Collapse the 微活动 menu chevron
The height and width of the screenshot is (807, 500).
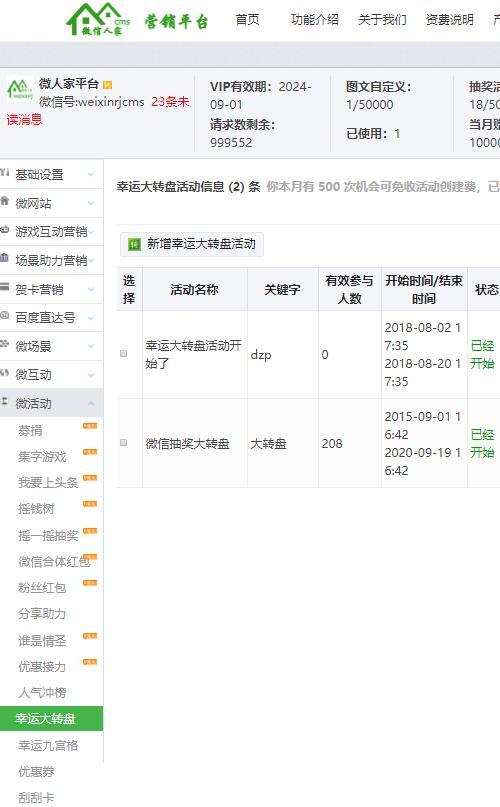(91, 404)
